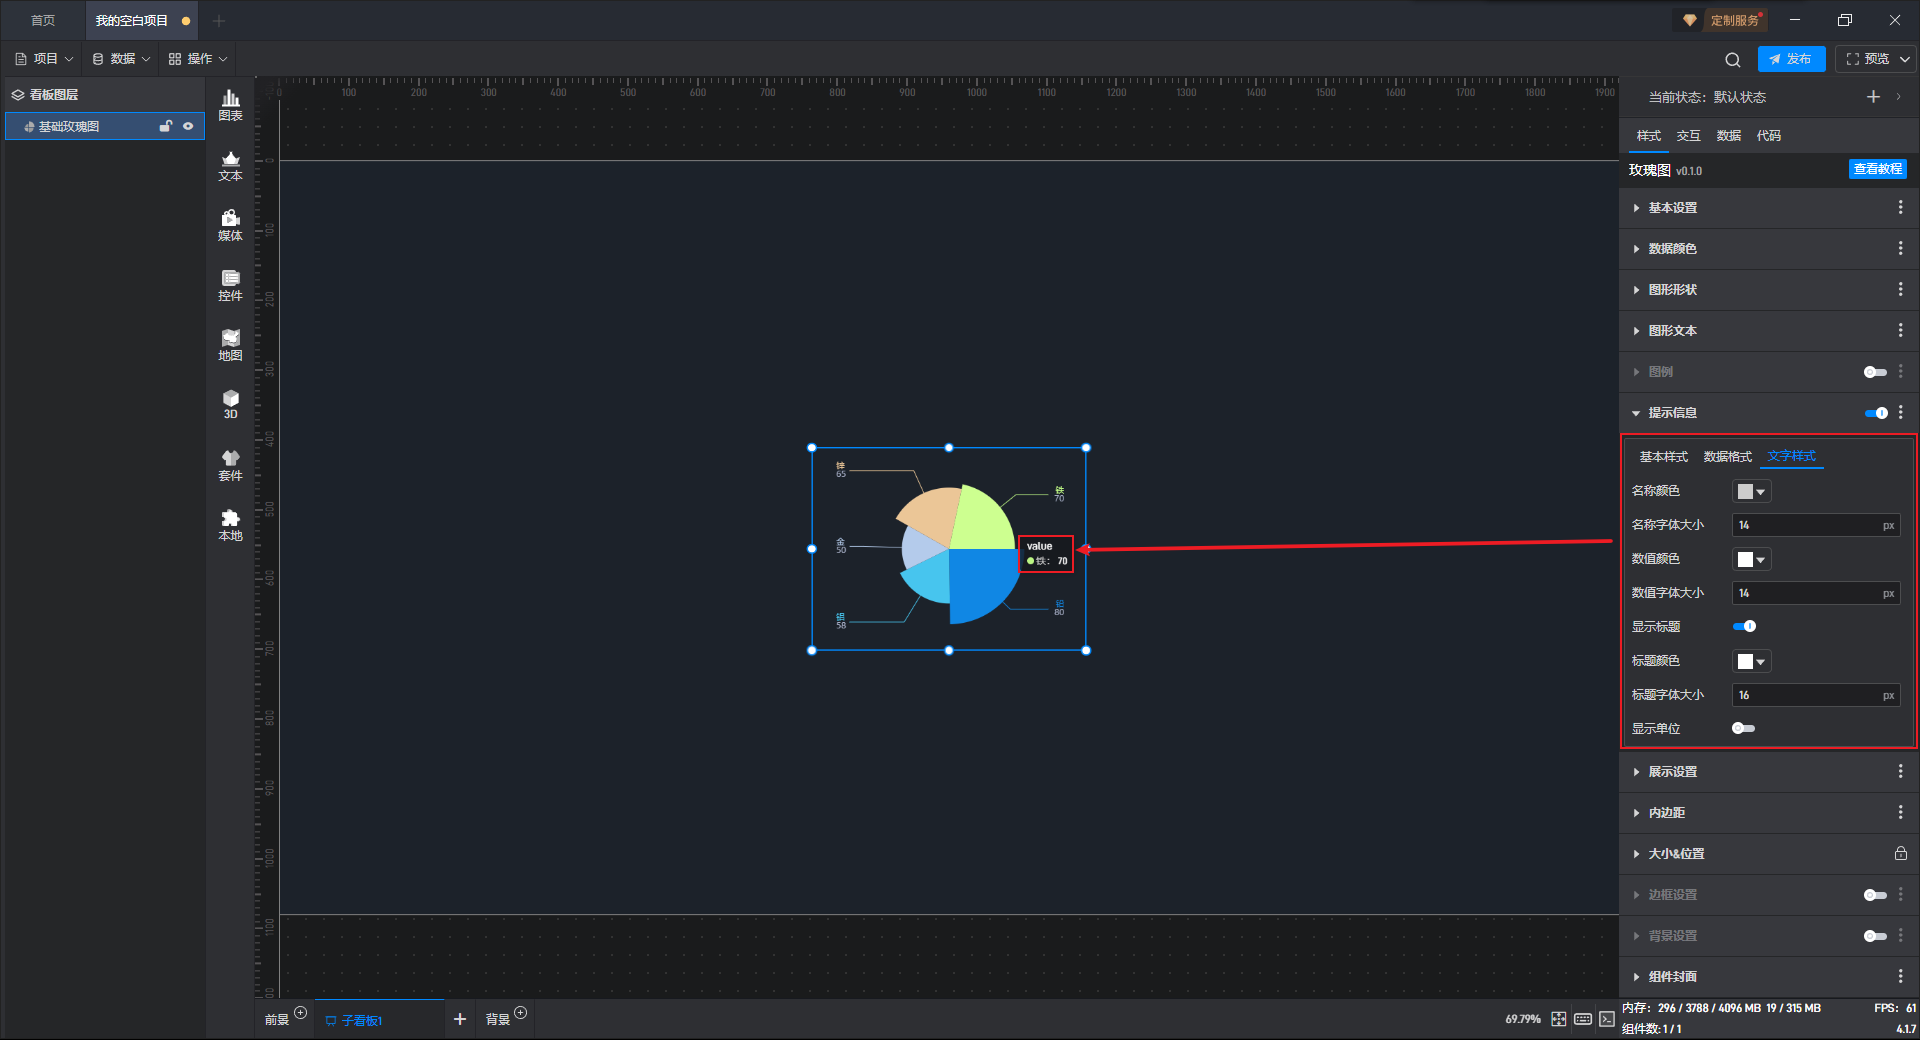Open 展示设置 more options menu
The height and width of the screenshot is (1040, 1920).
(1900, 771)
